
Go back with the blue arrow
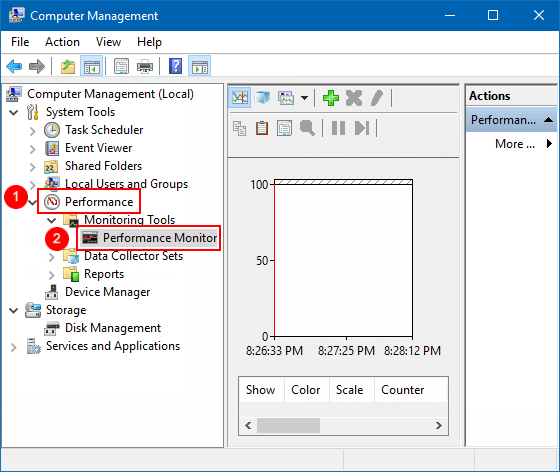click(14, 66)
